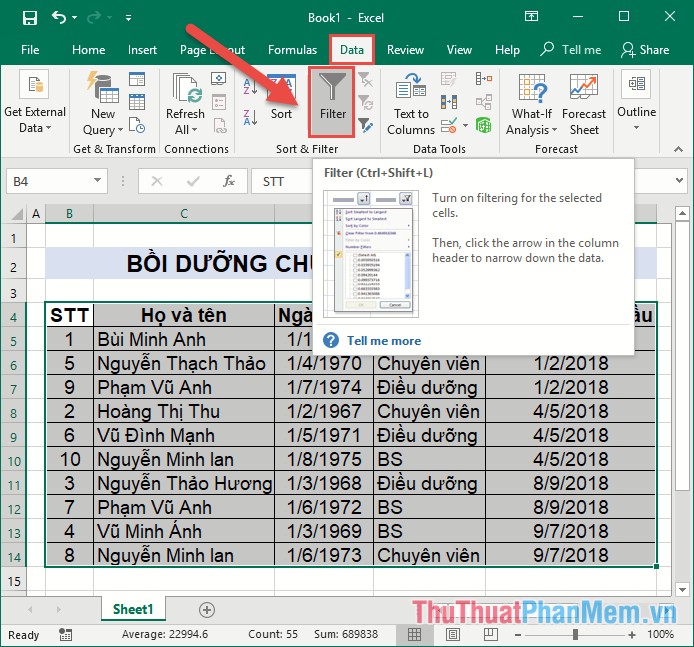
Task: Open the Data Validation dropdown arrow
Action: pyautogui.click(x=465, y=126)
